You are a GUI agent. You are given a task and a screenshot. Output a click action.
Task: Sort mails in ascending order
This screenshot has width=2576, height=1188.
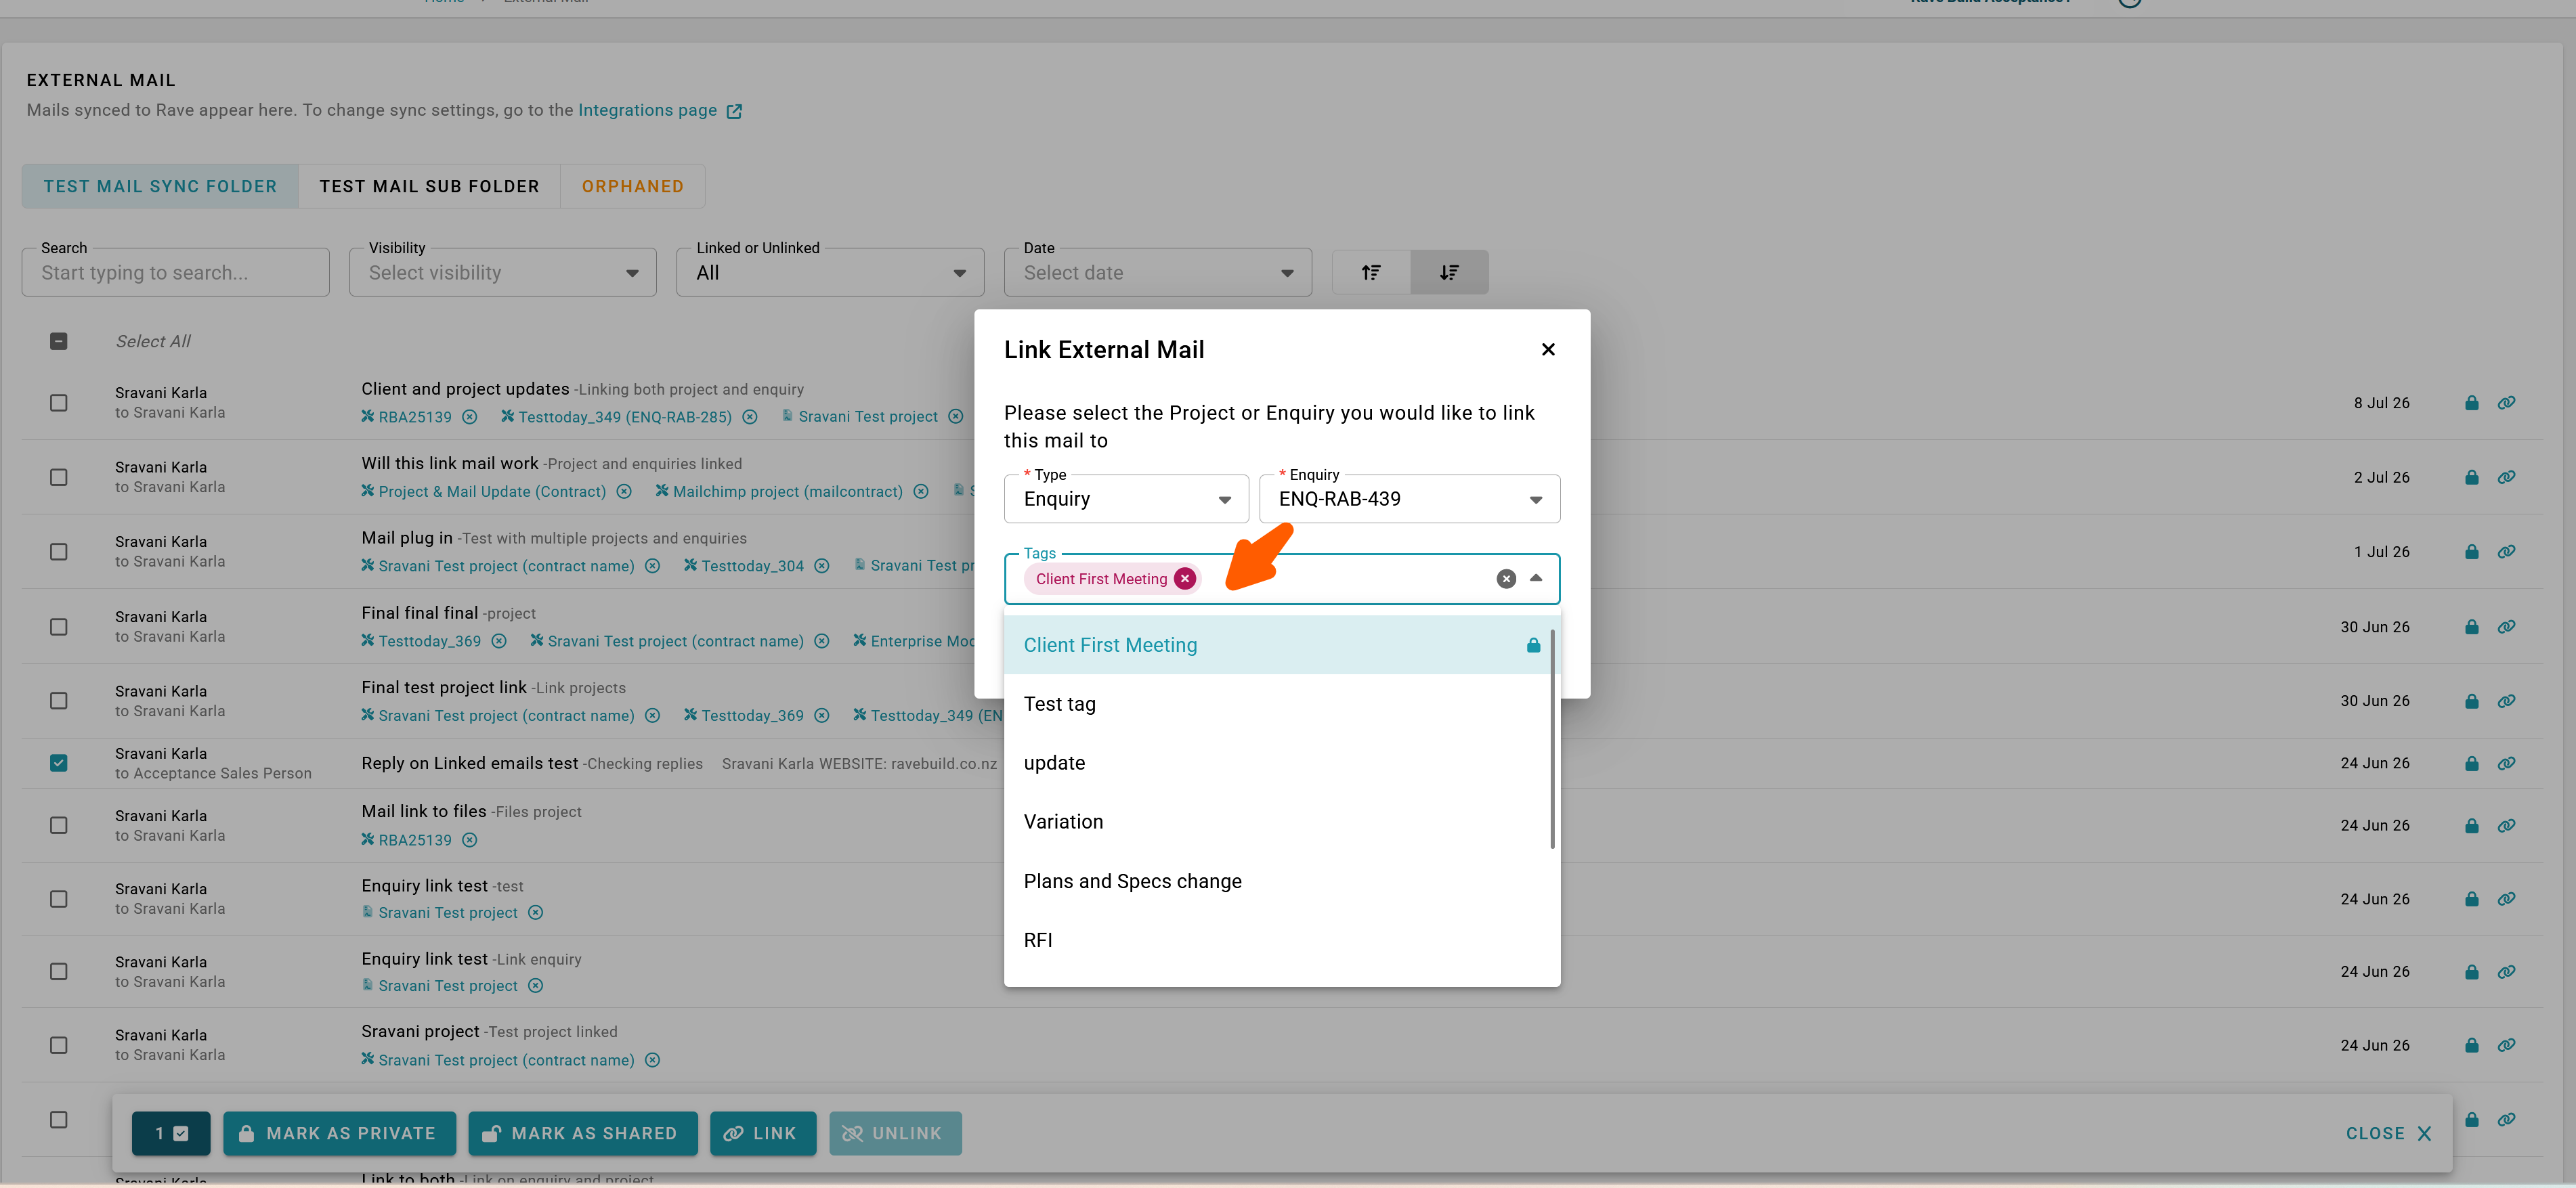point(1371,272)
